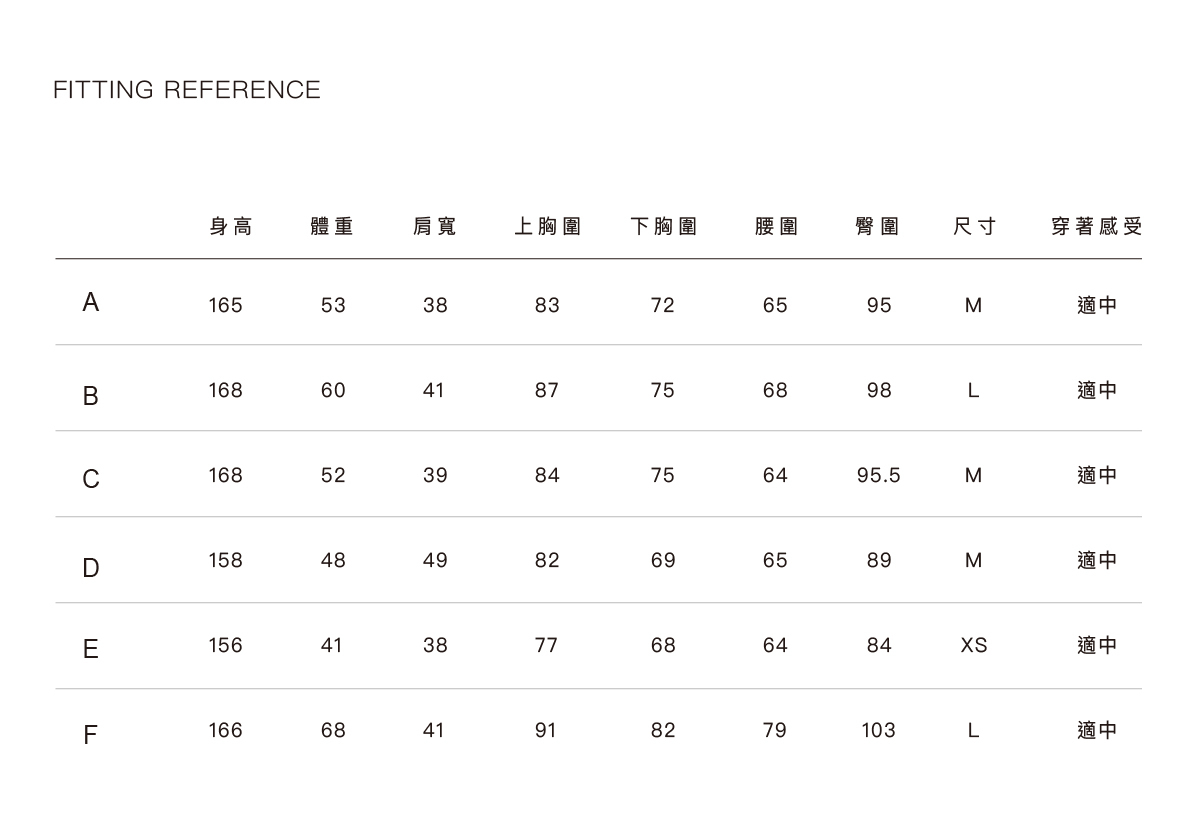This screenshot has height=840, width=1200.
Task: Click row label F
Action: (91, 737)
